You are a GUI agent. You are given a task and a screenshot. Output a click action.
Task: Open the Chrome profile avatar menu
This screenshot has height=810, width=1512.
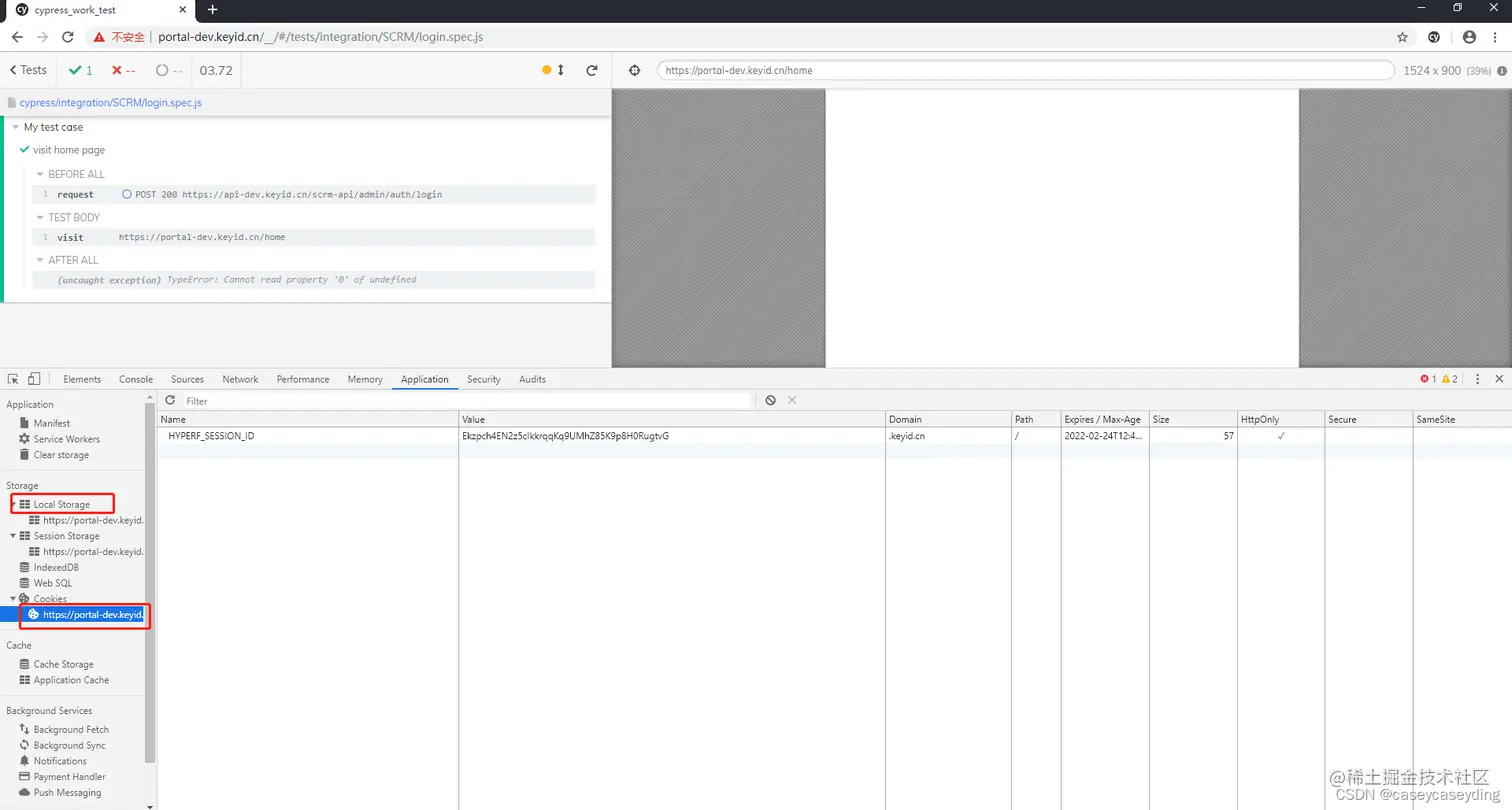point(1469,37)
